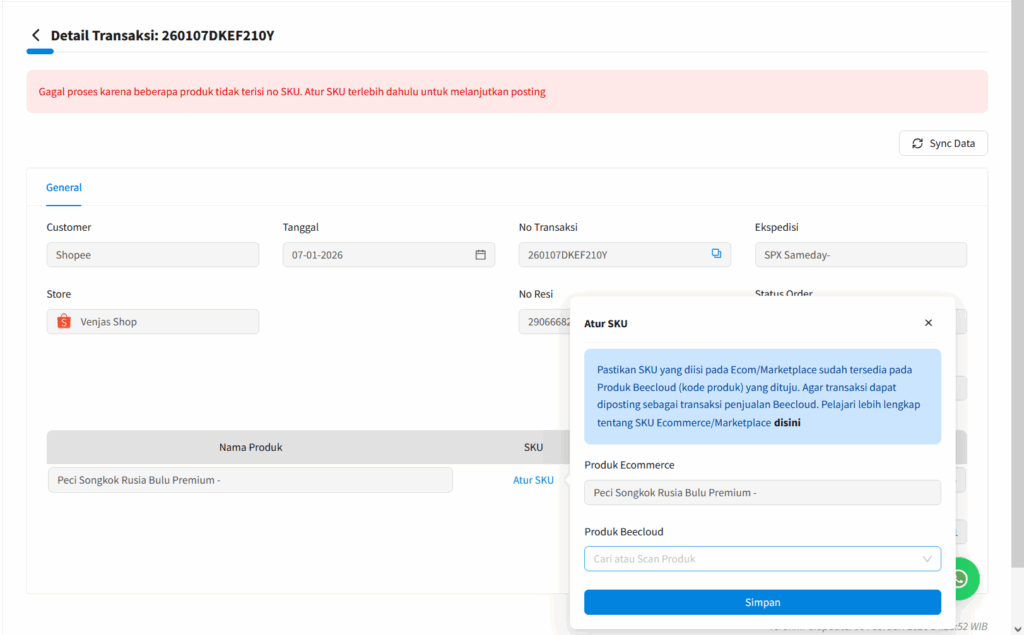The image size is (1024, 635).
Task: Click the refresh icon on Sync Data
Action: (917, 143)
